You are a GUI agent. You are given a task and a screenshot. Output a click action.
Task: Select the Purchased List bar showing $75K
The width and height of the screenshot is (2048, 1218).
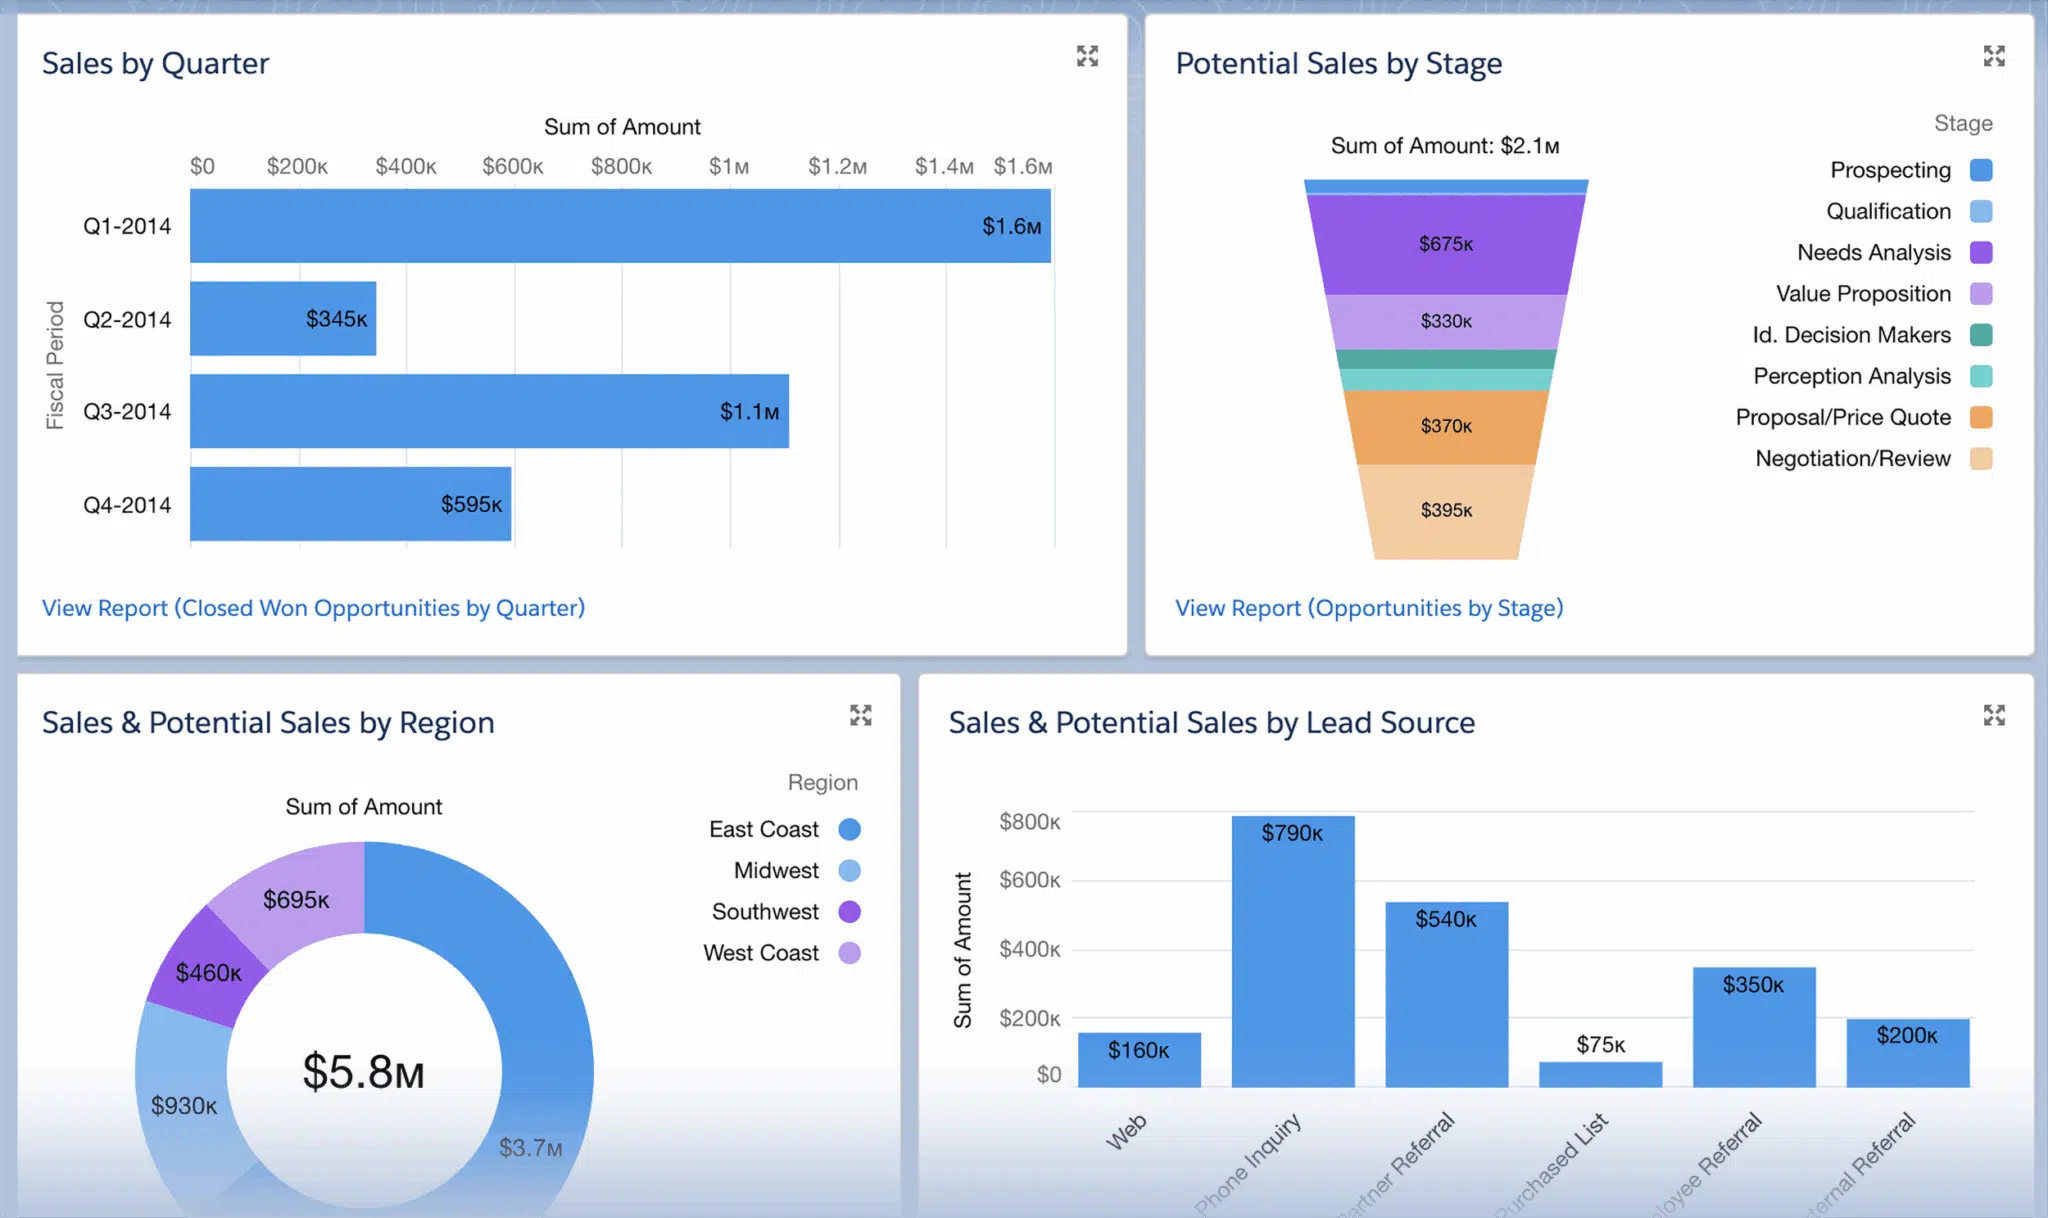pyautogui.click(x=1600, y=1075)
